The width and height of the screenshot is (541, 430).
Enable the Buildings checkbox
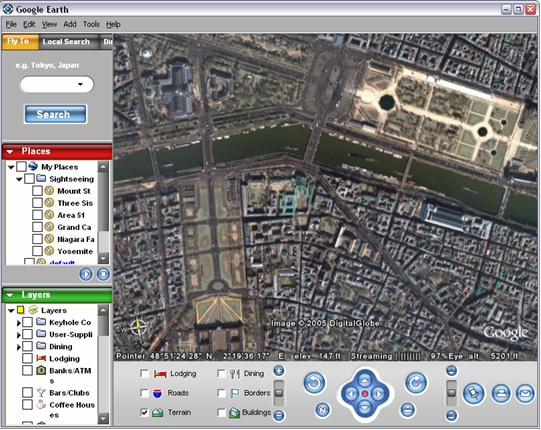(x=221, y=412)
